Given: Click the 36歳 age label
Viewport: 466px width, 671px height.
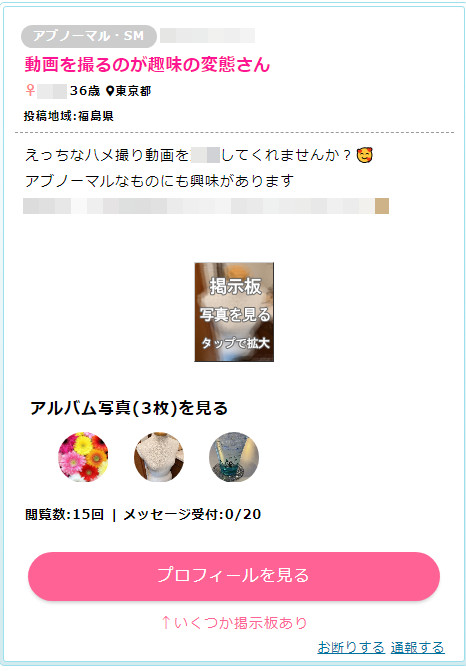Looking at the screenshot, I should [85, 91].
